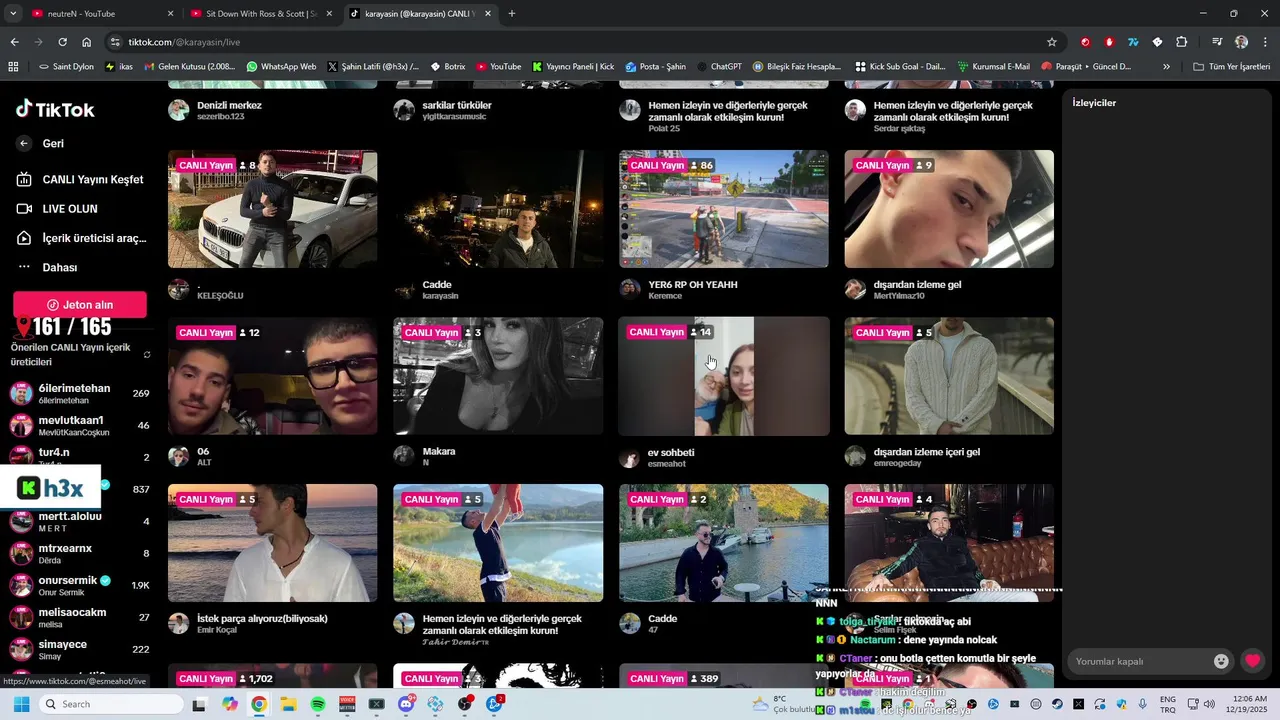The height and width of the screenshot is (720, 1280).
Task: Open Discord from the taskbar
Action: click(406, 704)
